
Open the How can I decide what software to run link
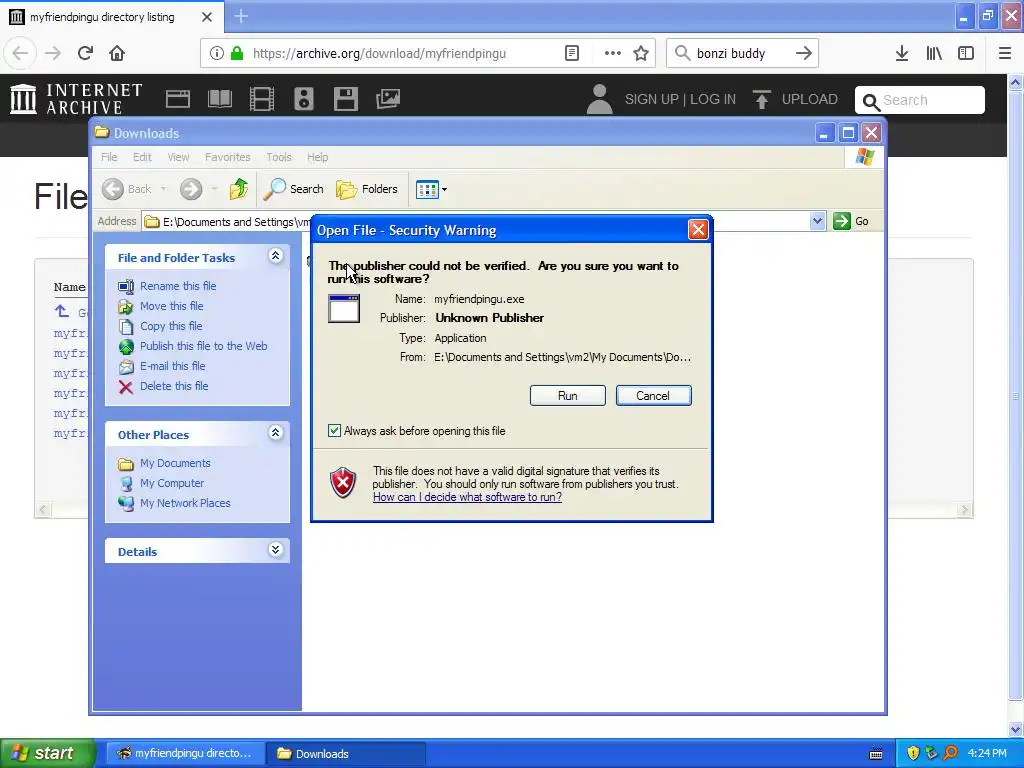(x=467, y=497)
